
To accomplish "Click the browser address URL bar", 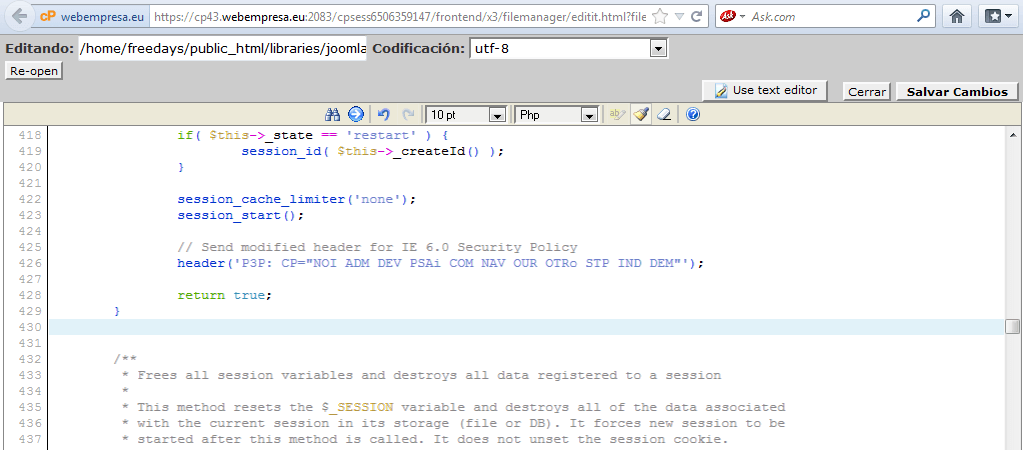I will coord(398,17).
